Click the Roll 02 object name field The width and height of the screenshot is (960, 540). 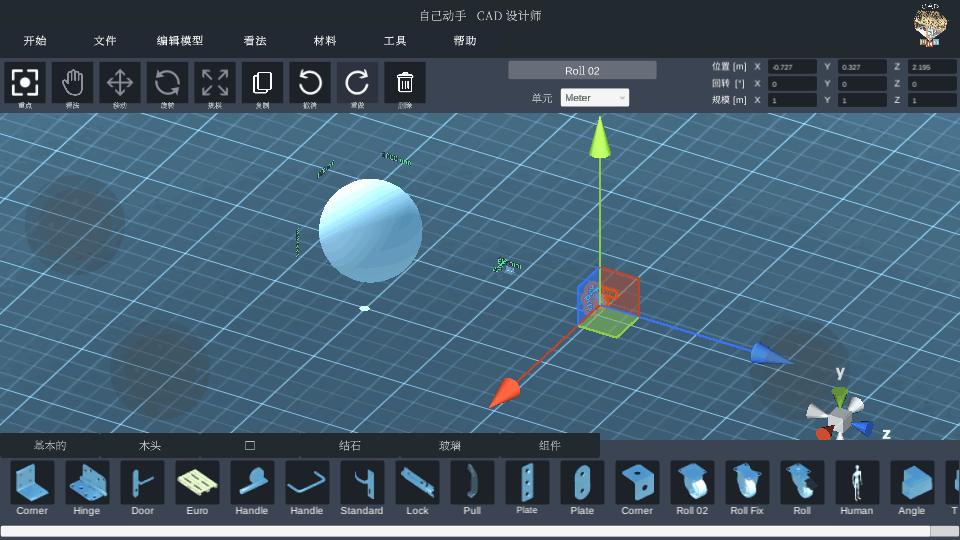[x=582, y=70]
